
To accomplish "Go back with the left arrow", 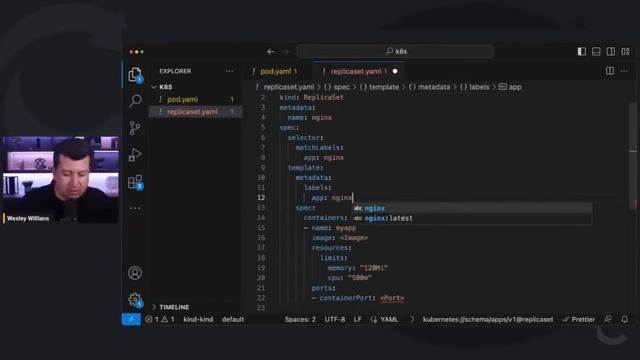I will tap(271, 51).
